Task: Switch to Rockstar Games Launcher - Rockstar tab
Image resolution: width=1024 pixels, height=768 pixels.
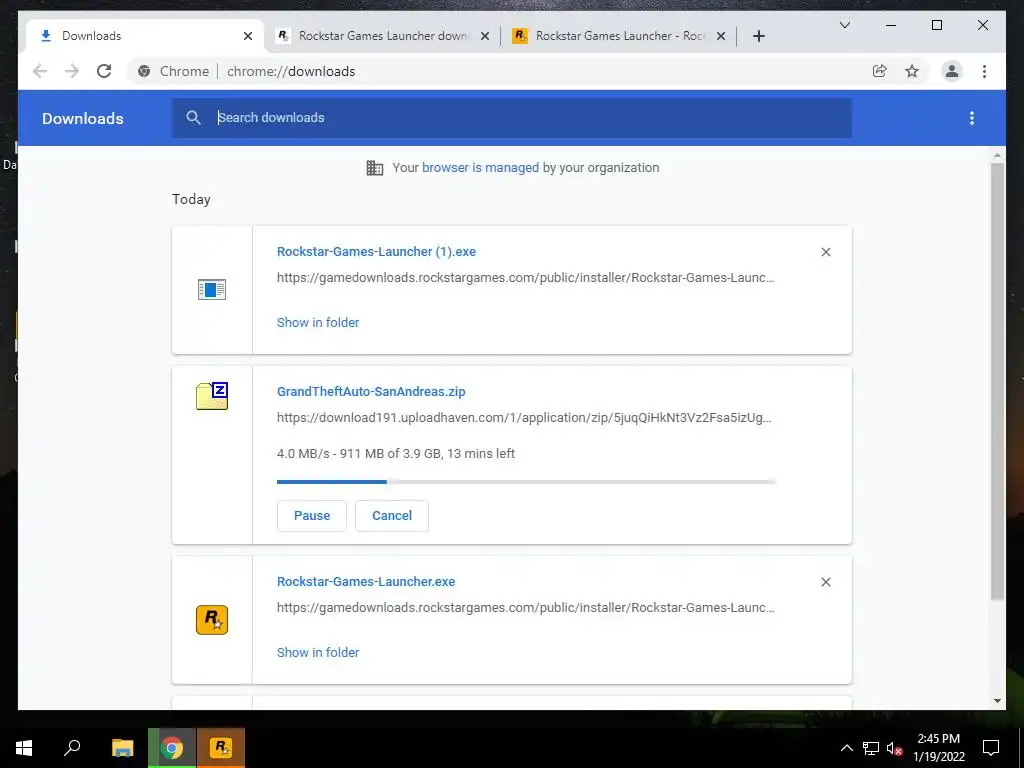Action: click(618, 36)
